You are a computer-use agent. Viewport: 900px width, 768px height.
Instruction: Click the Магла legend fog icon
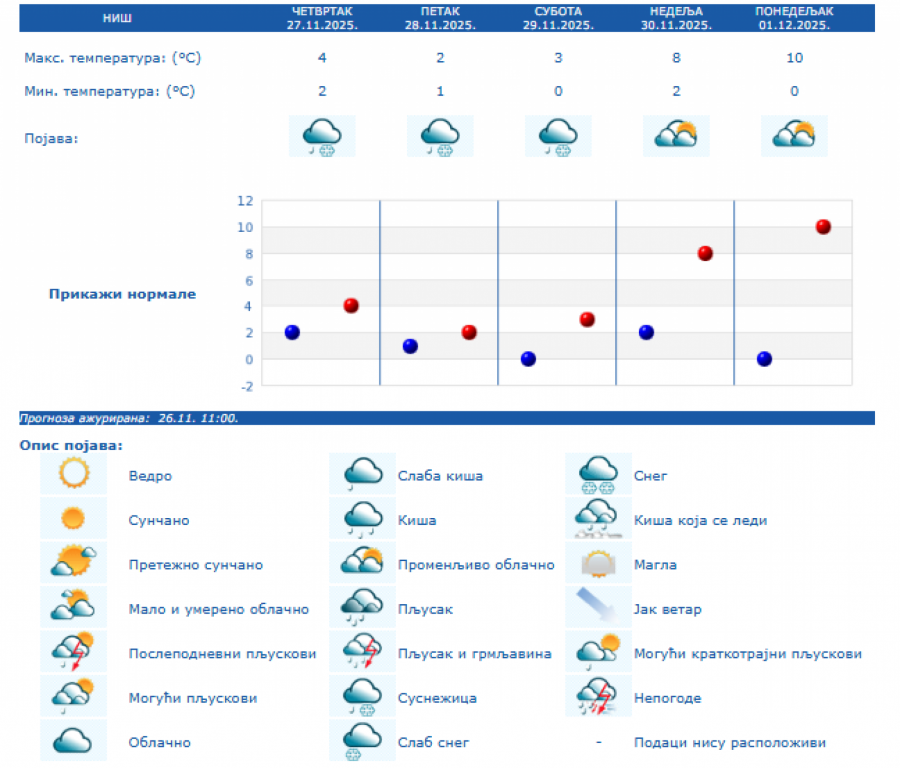point(599,564)
